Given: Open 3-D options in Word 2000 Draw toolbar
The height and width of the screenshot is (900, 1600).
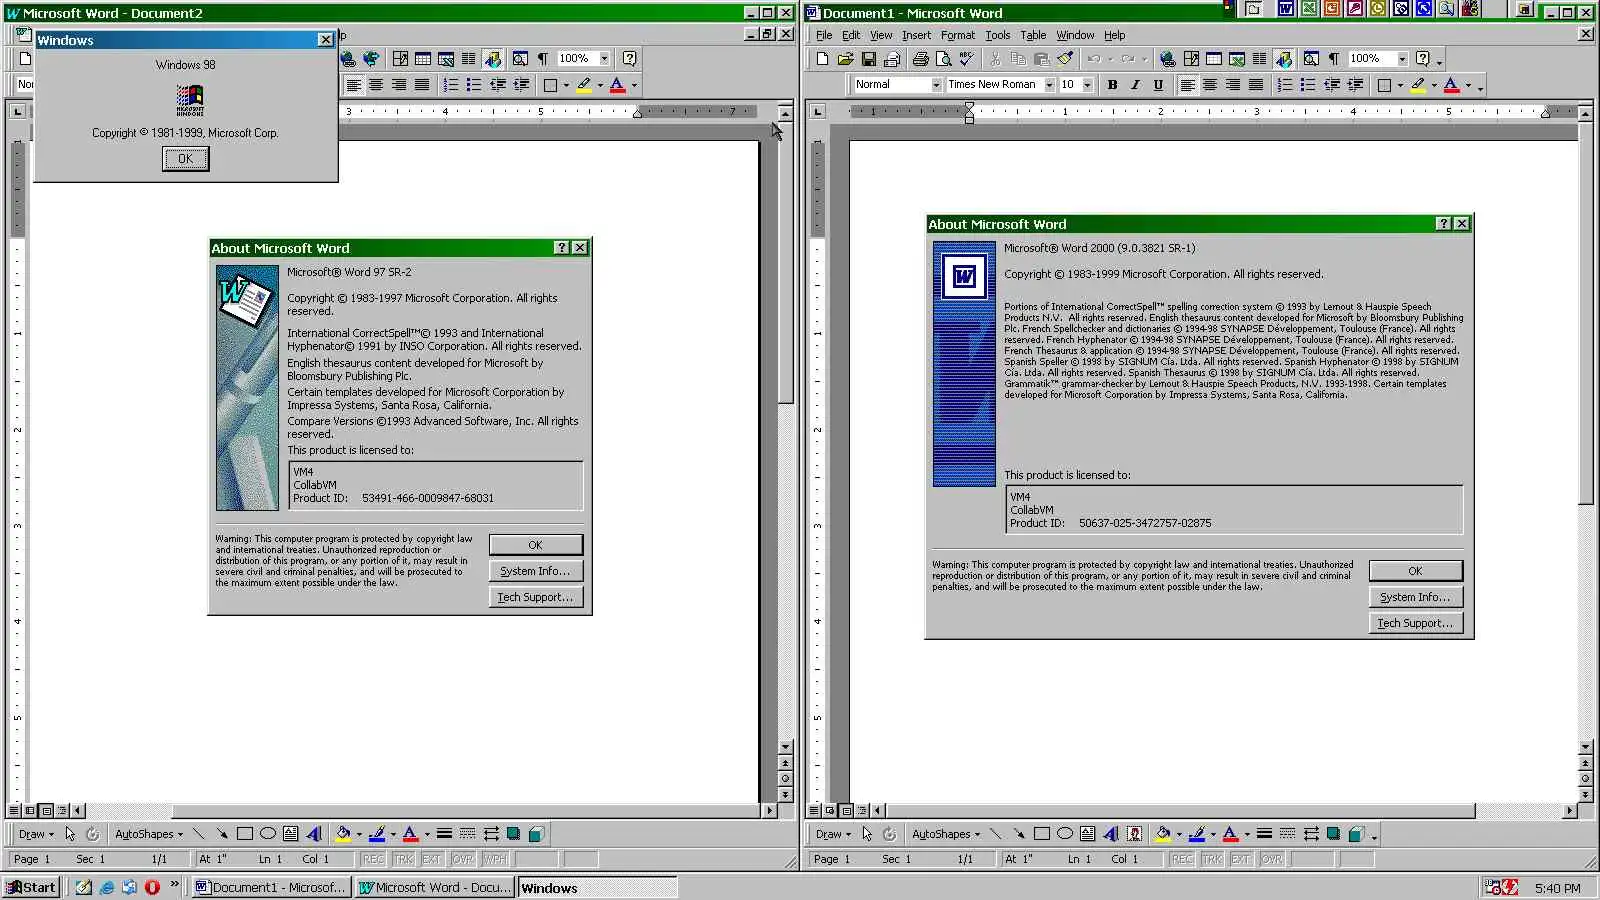Looking at the screenshot, I should pos(1357,834).
